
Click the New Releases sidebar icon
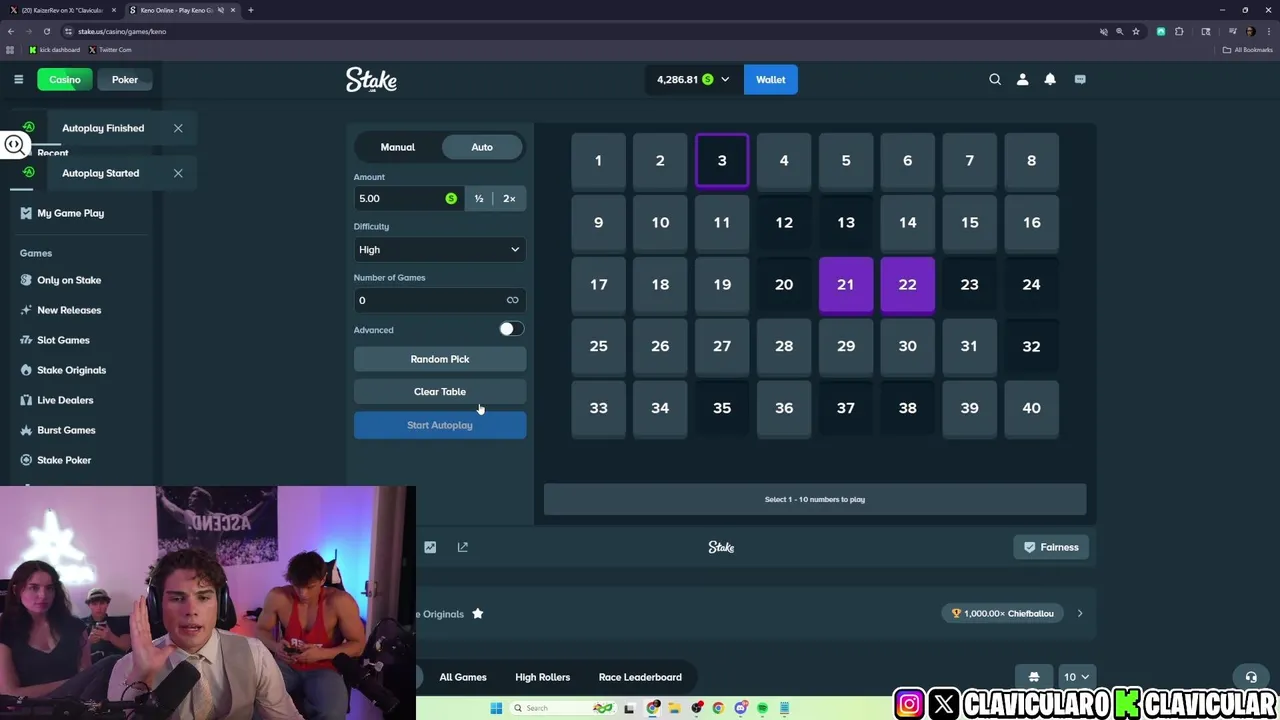click(26, 310)
